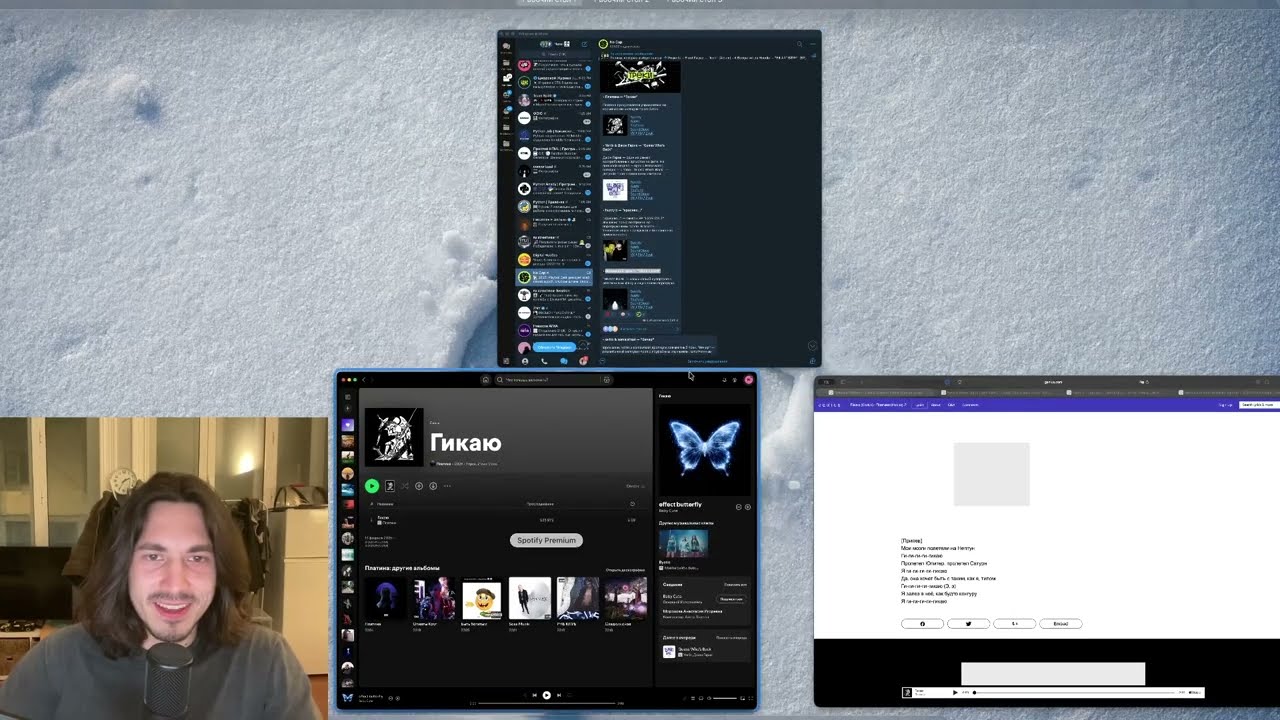Select the Lyrics tab on Genius
The width and height of the screenshot is (1280, 720).
tap(920, 405)
